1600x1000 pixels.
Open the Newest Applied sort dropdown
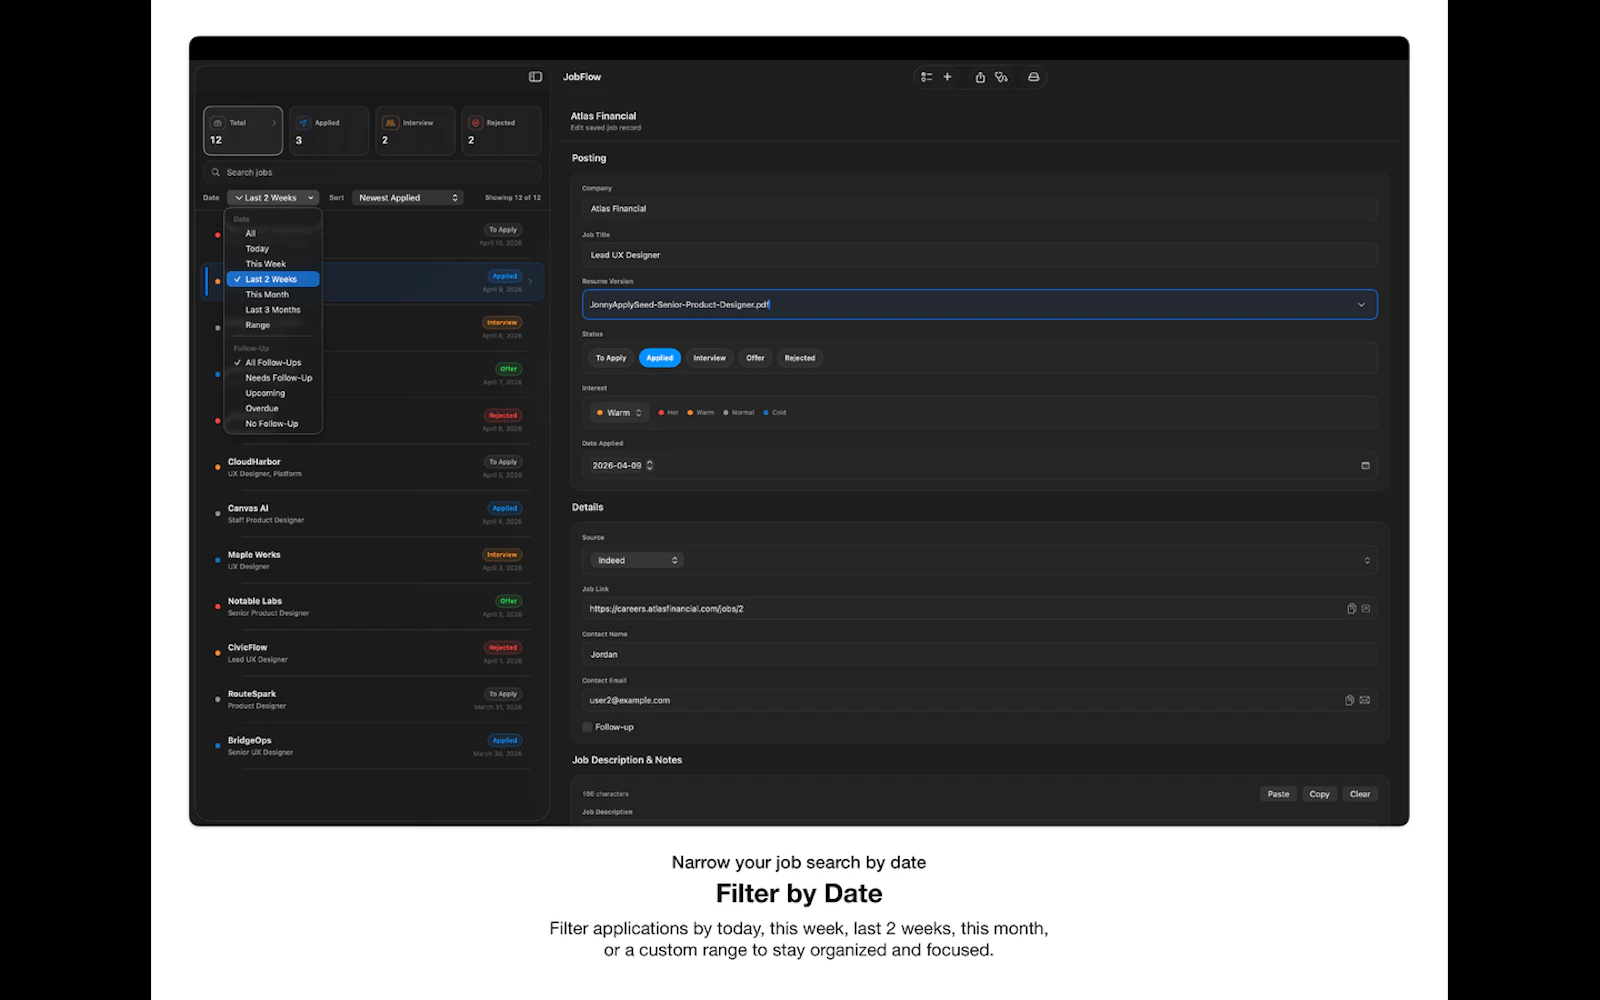point(408,198)
